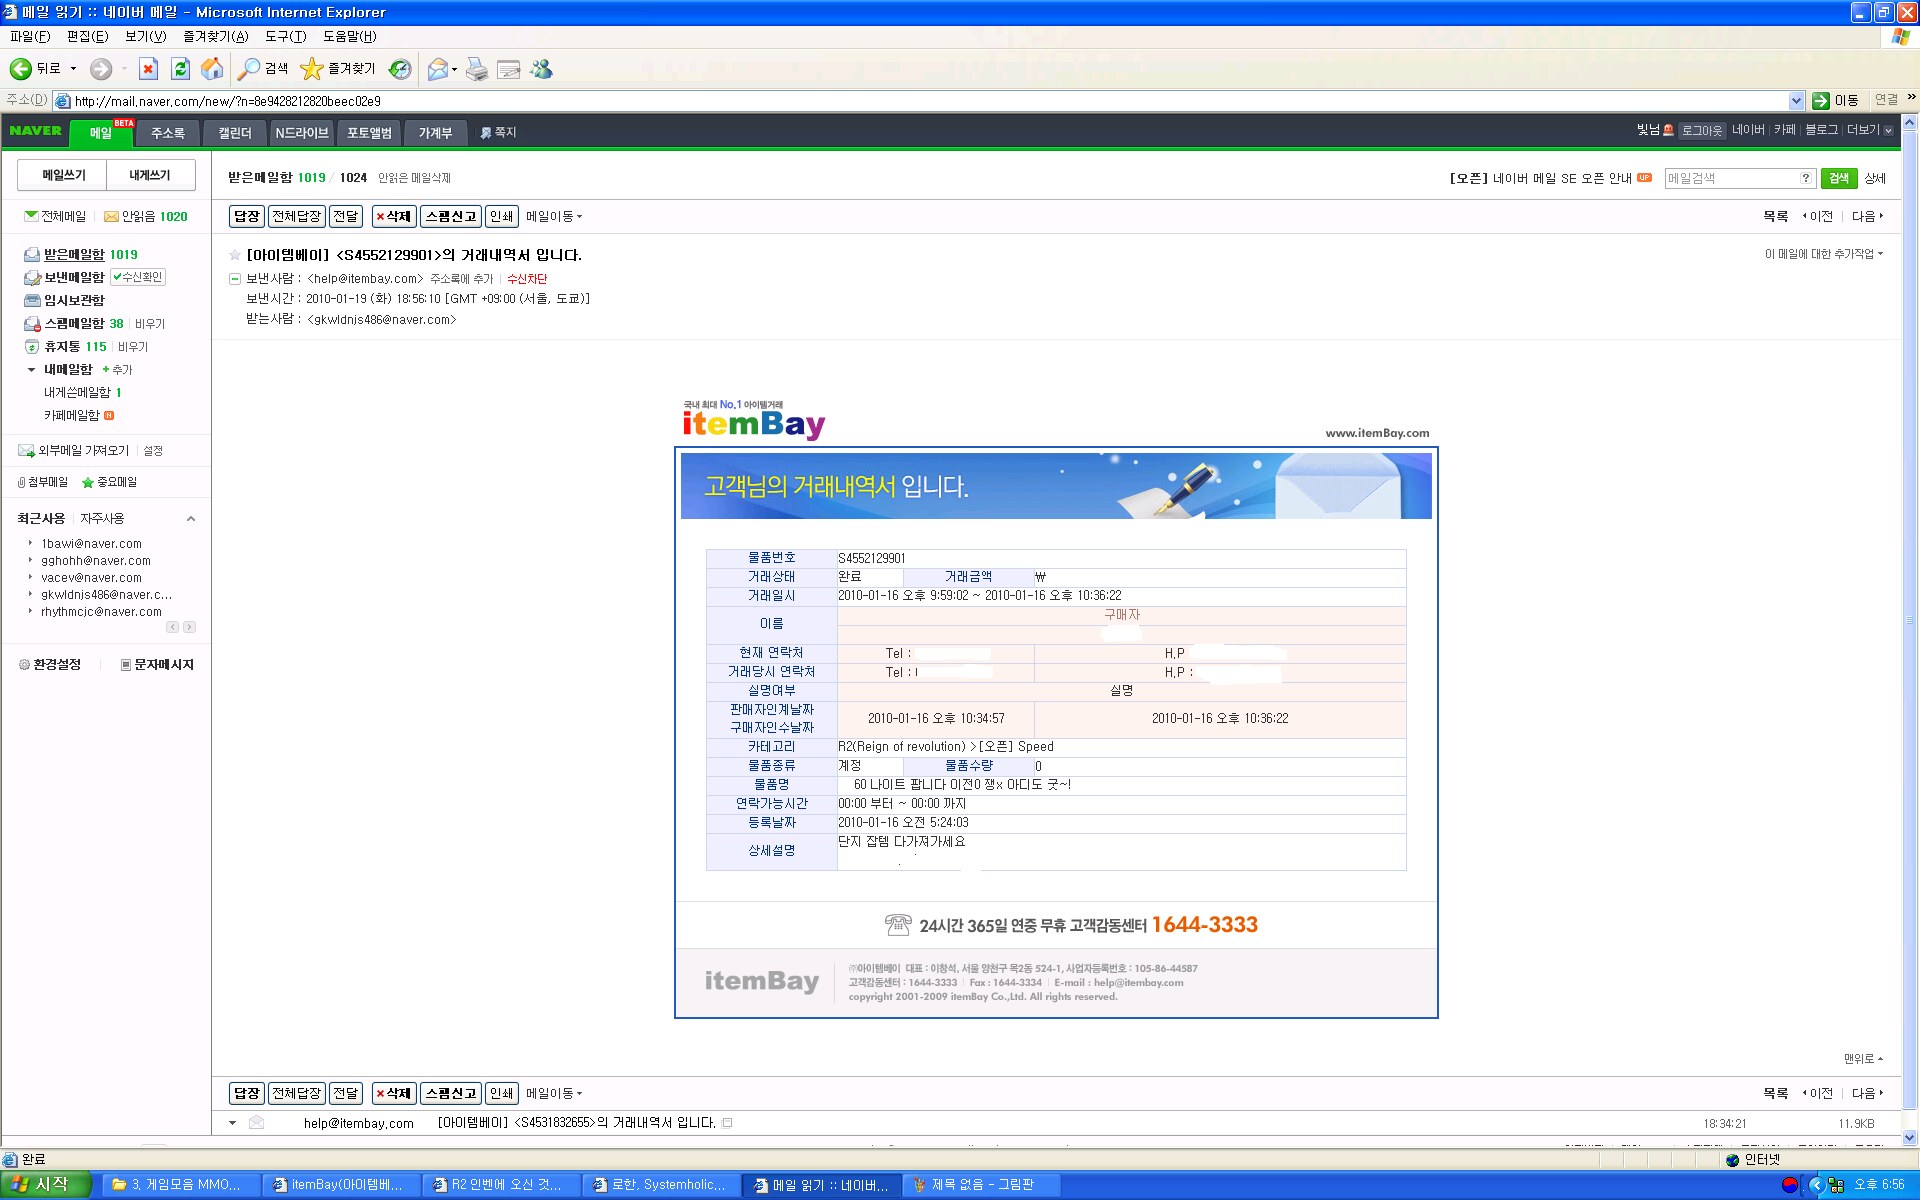Click the Windows 시작 start button
Image resolution: width=1920 pixels, height=1200 pixels.
click(x=46, y=1185)
